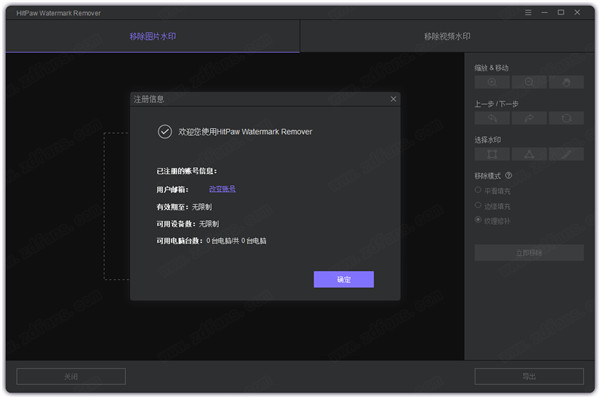Click the redo next step icon
The image size is (600, 398).
coord(529,118)
